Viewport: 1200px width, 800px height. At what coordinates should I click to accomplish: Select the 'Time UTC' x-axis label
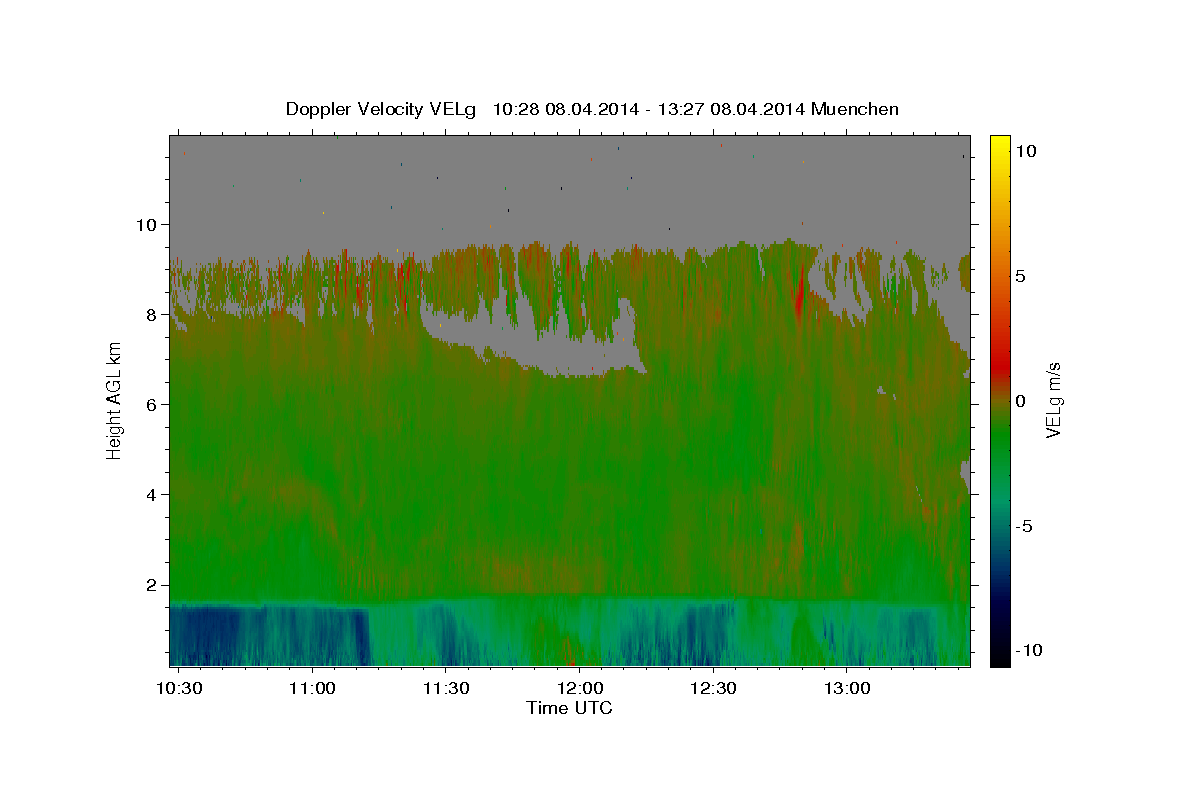click(569, 708)
